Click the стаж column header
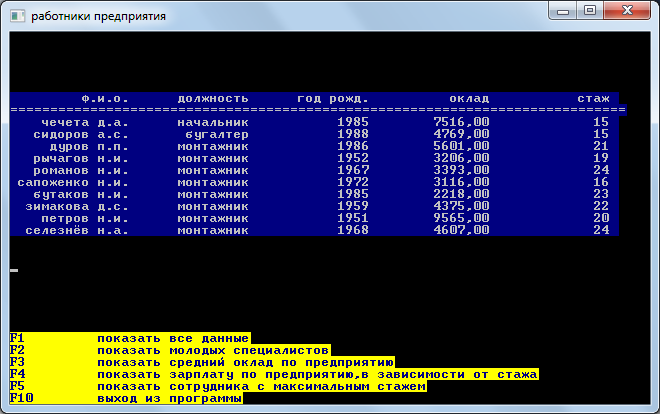 (x=593, y=99)
